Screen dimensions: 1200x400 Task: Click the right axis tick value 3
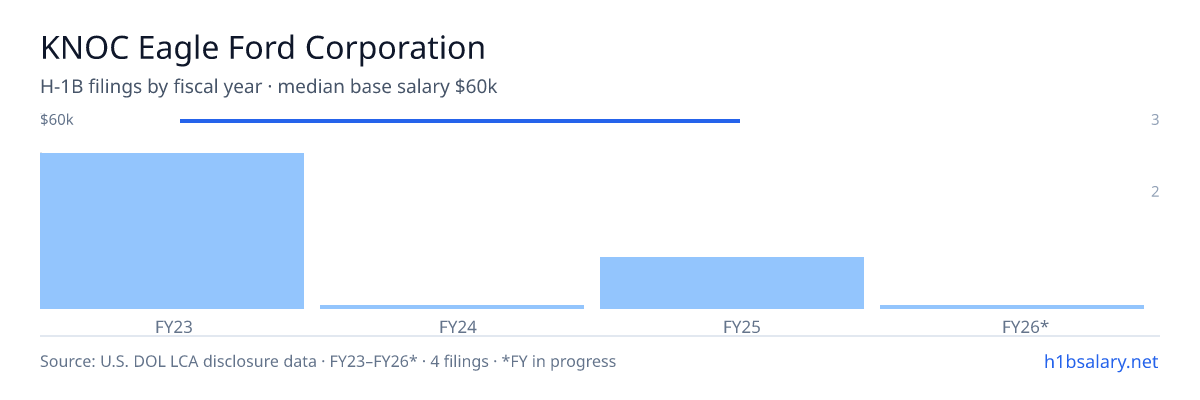click(x=1155, y=120)
